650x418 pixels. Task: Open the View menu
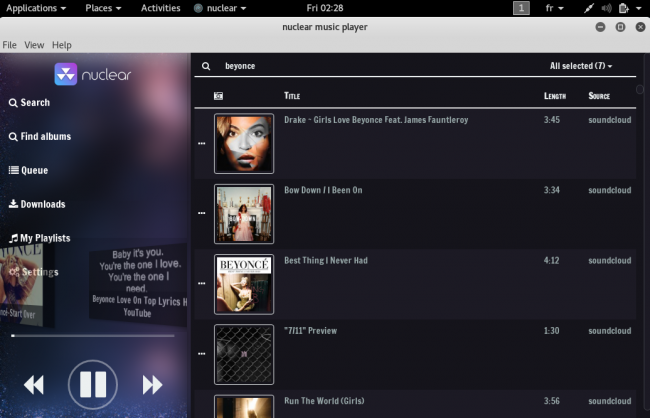coord(34,45)
